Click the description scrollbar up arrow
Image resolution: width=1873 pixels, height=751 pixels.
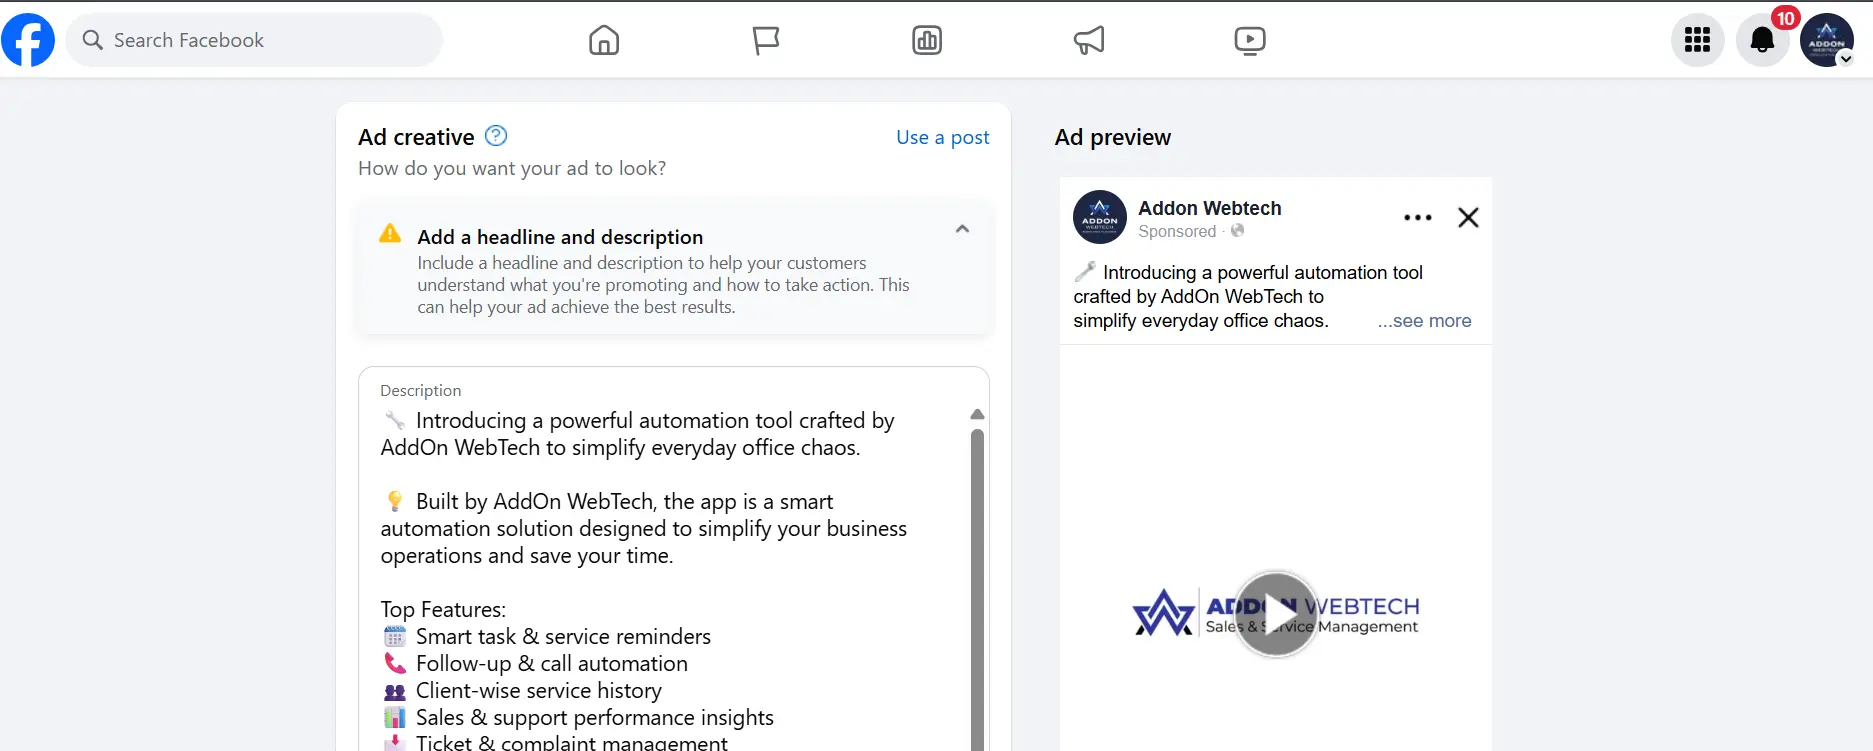(978, 414)
